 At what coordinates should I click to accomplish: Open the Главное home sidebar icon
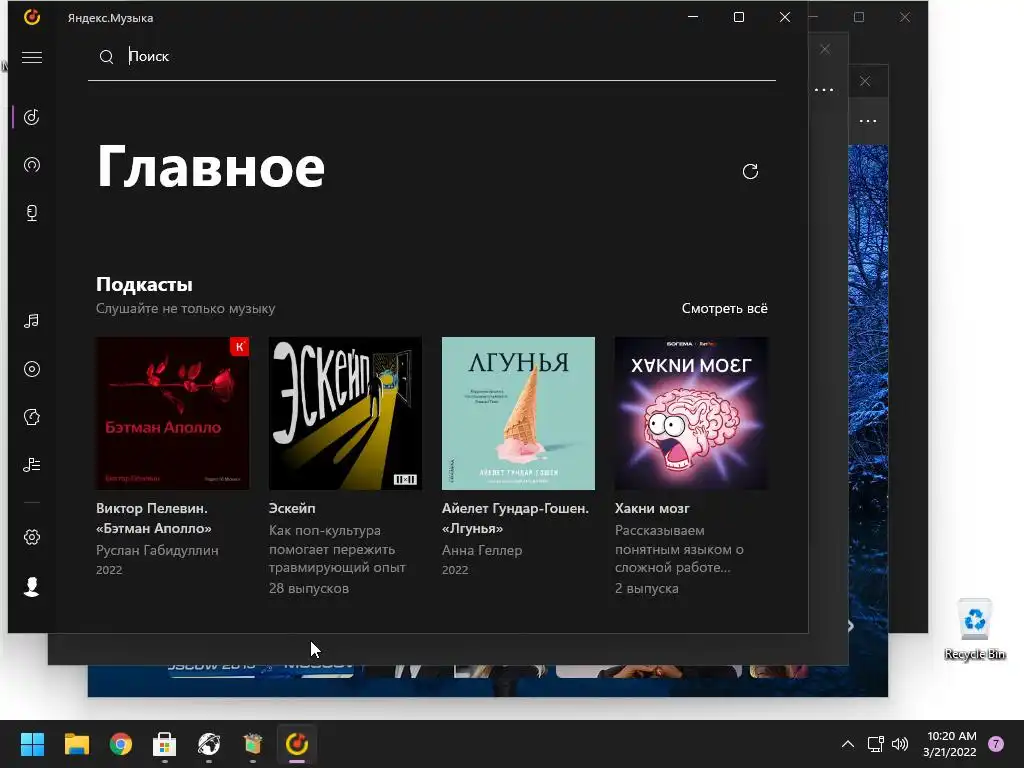pos(31,117)
